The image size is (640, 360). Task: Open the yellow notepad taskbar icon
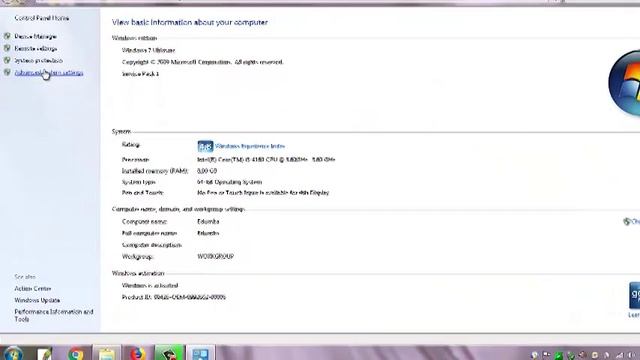pyautogui.click(x=107, y=353)
